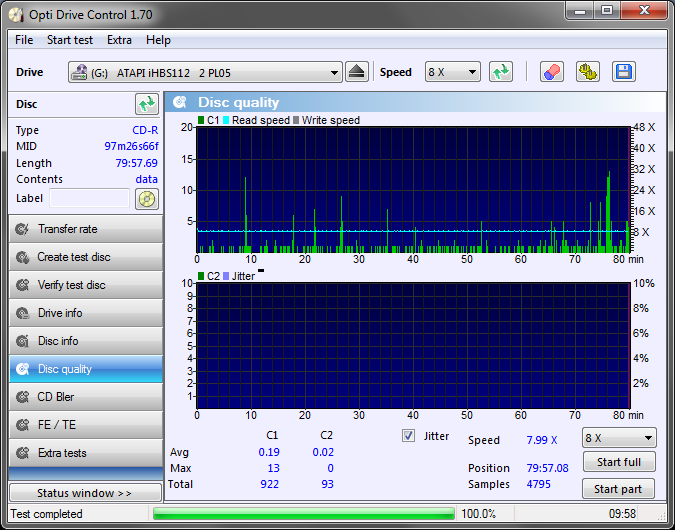675x530 pixels.
Task: Open the Drive info section
Action: pos(86,313)
